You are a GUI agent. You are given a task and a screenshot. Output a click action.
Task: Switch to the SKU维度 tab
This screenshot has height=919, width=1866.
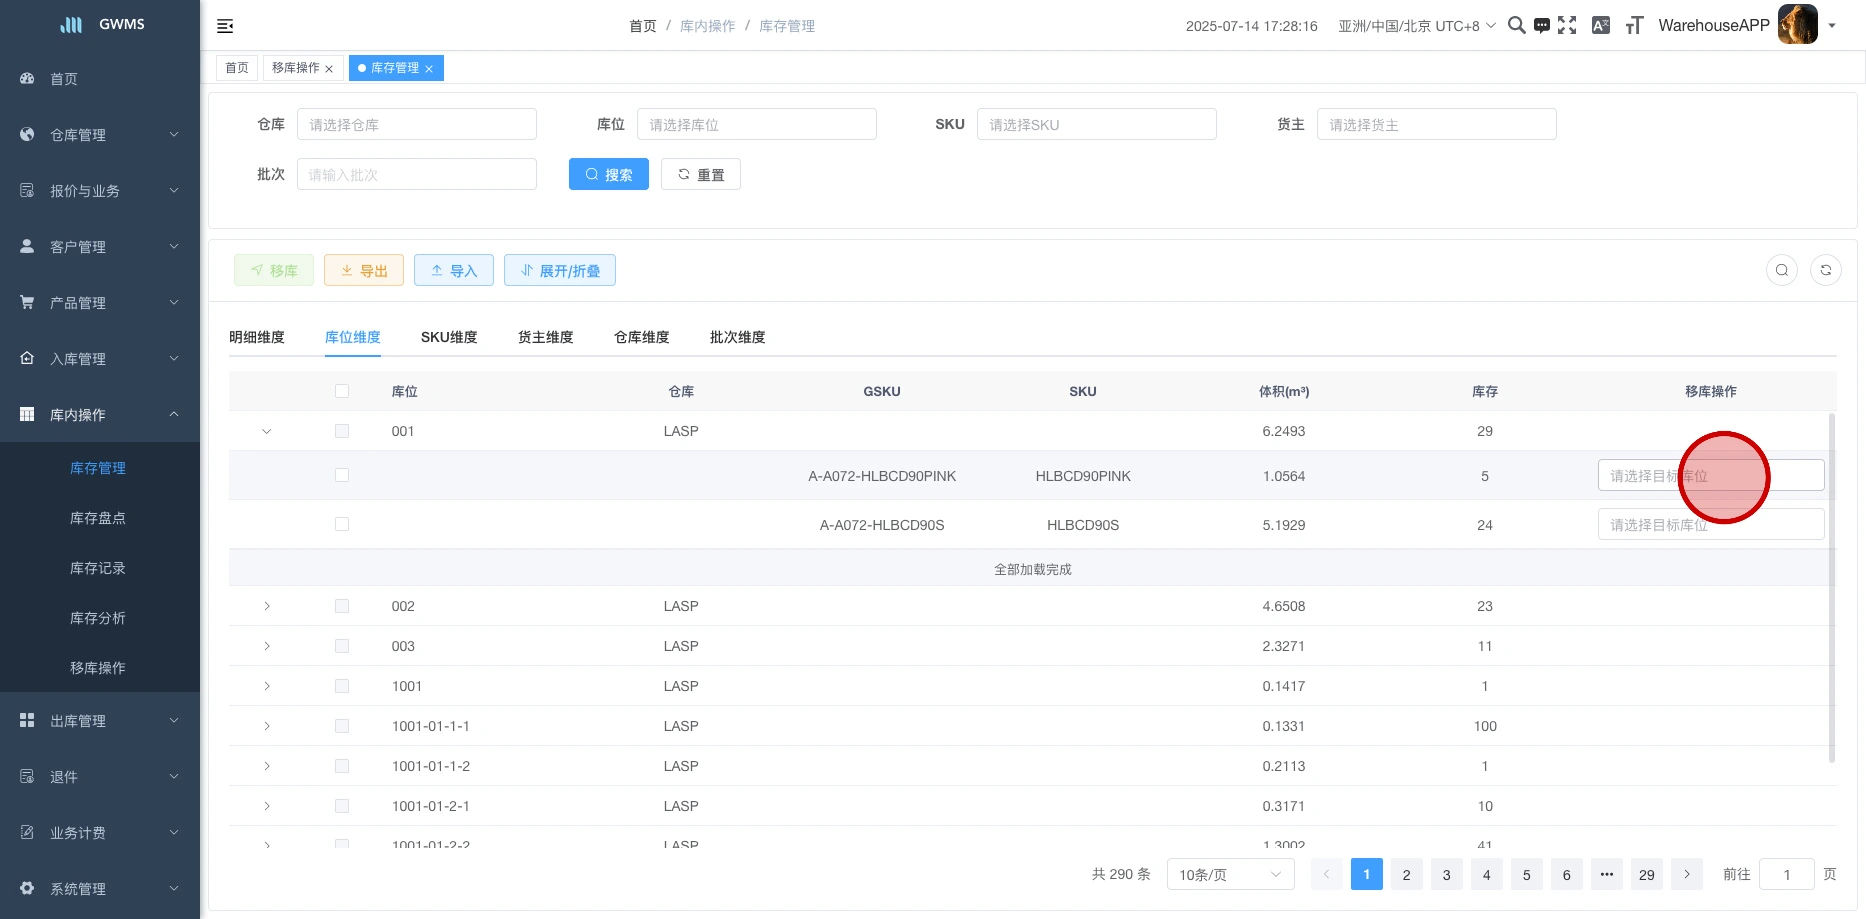coord(449,338)
